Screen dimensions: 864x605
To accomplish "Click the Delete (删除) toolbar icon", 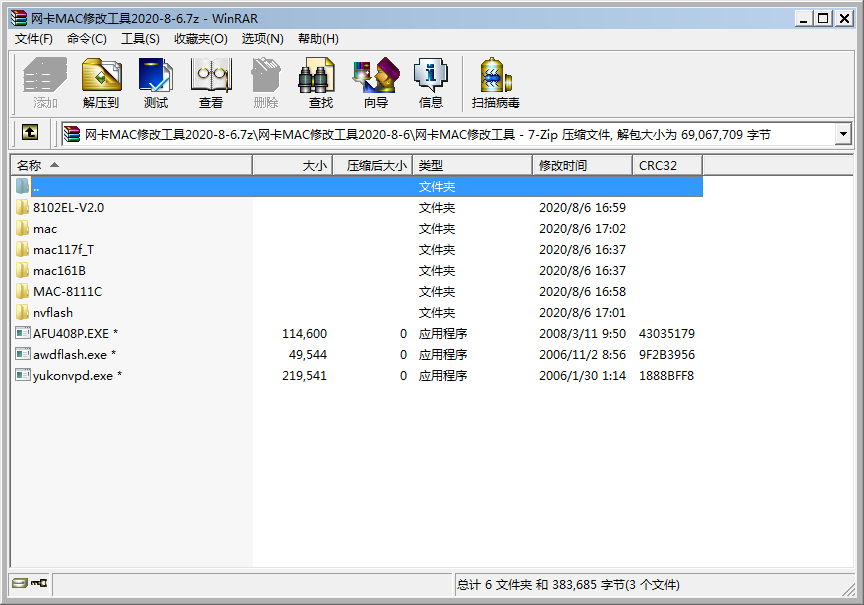I will (x=266, y=83).
